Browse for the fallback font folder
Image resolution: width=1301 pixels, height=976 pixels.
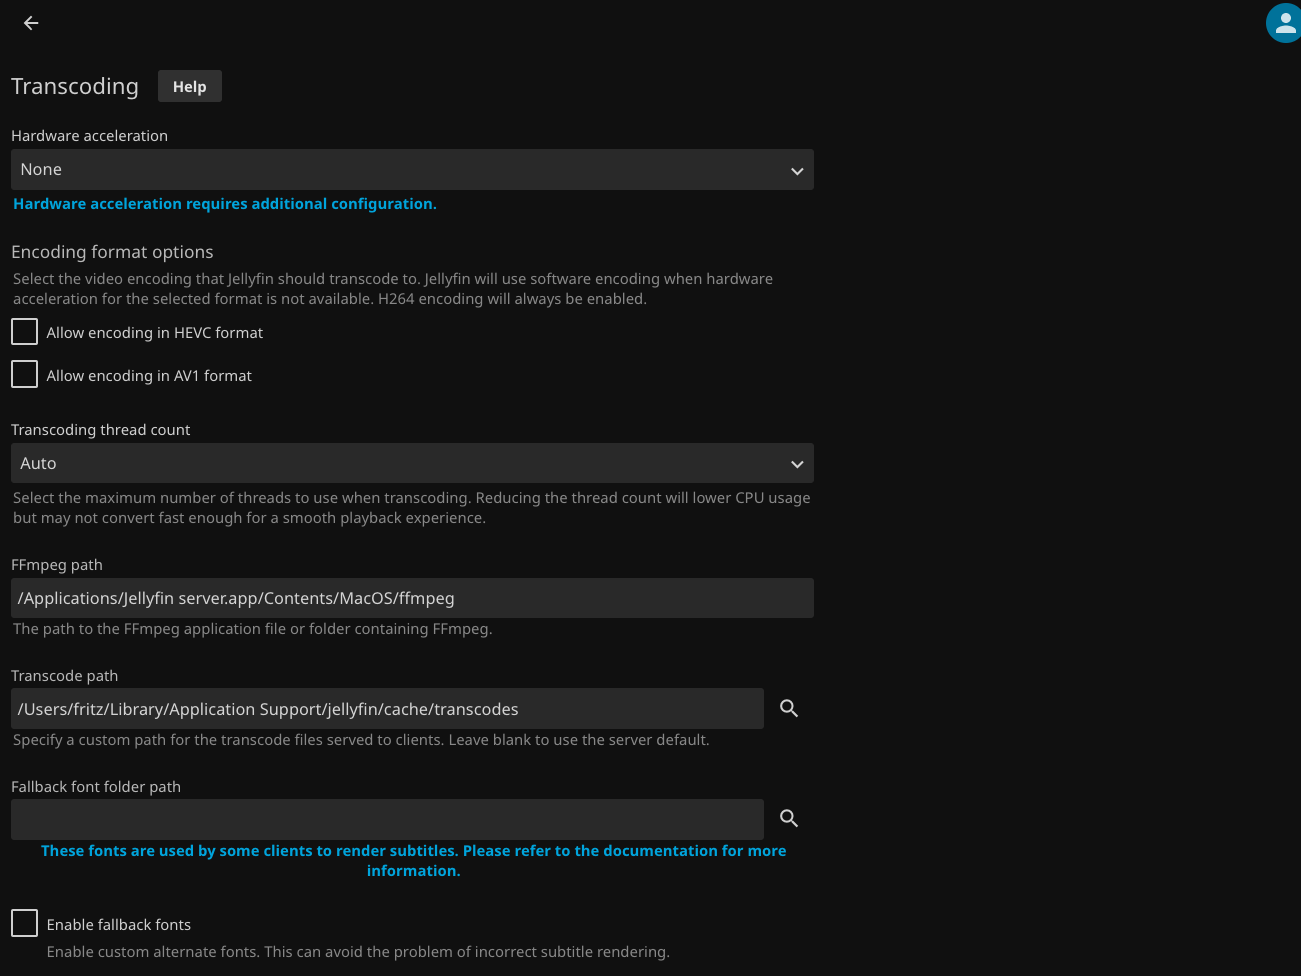coord(789,819)
